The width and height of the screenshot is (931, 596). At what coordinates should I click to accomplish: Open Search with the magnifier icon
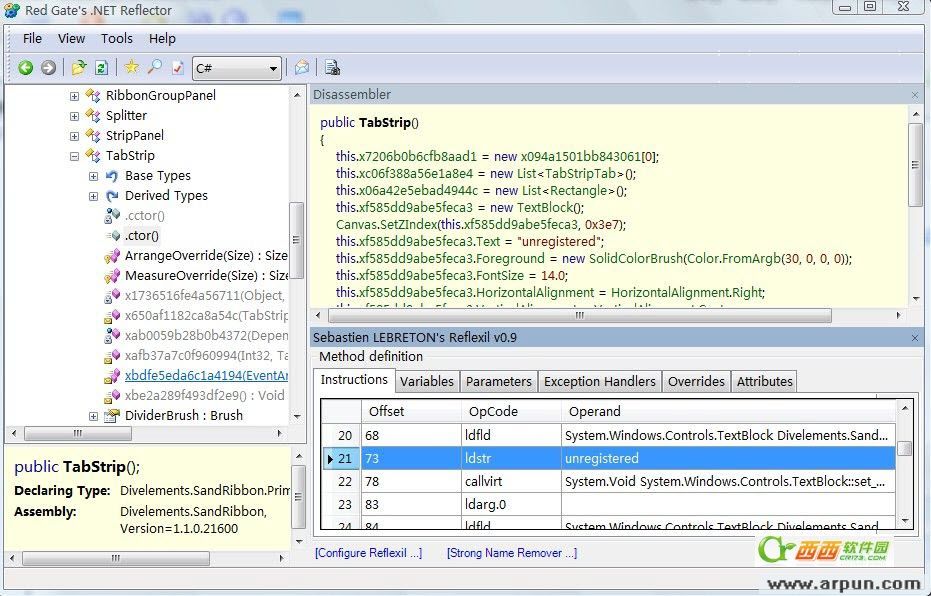(154, 68)
